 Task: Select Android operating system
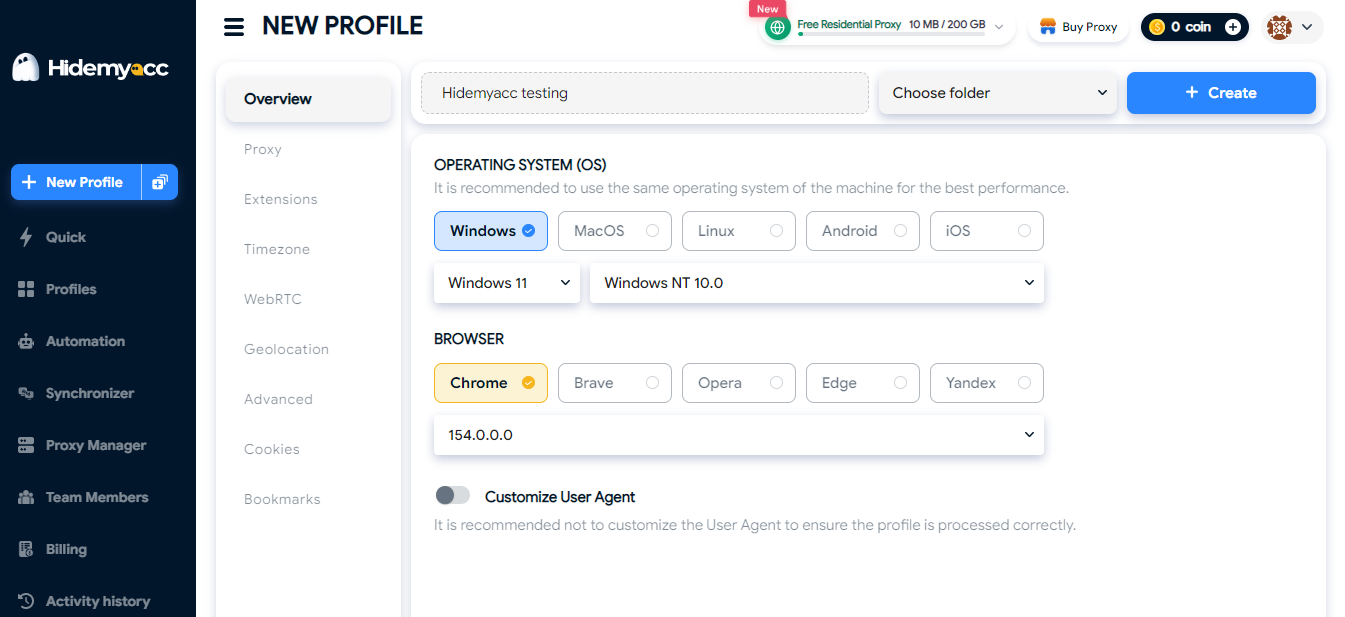tap(863, 231)
